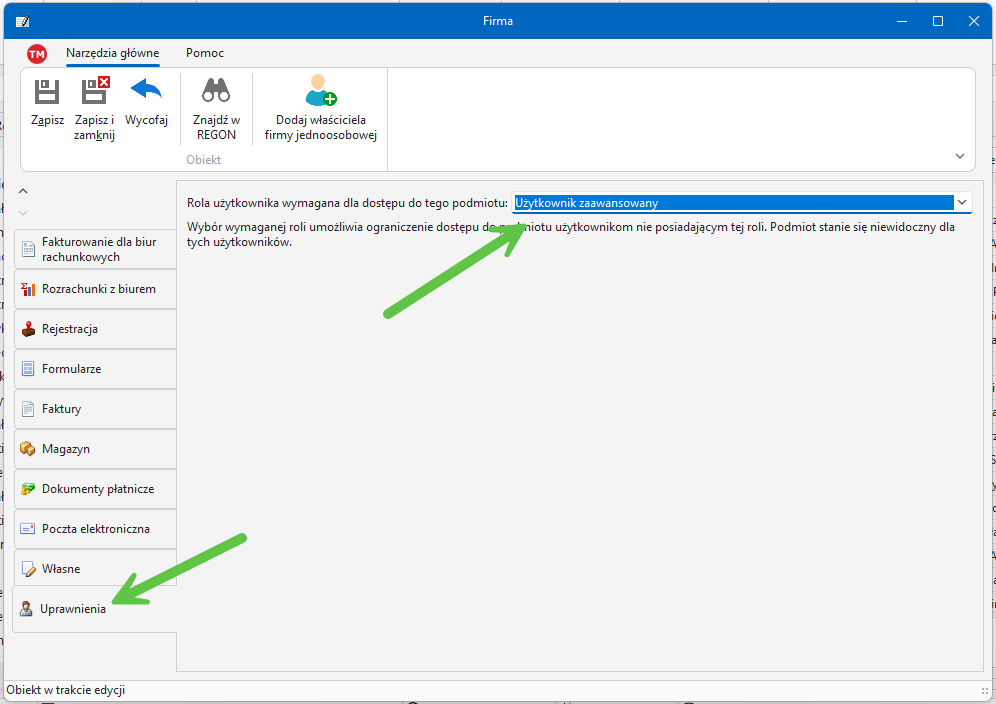The height and width of the screenshot is (704, 996).
Task: Undo changes with Wycofaj arrow
Action: pos(146,93)
